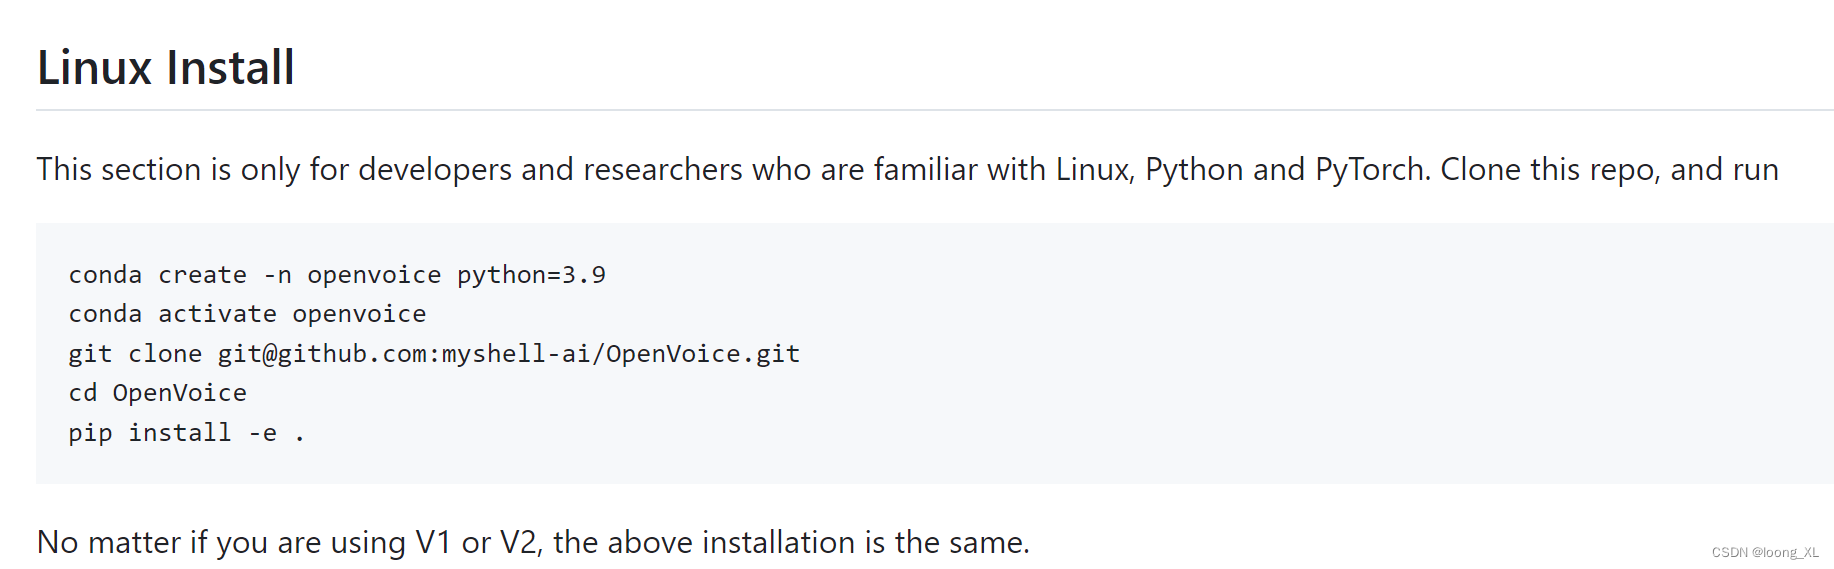Click the git@github.com:myshell-ai/OpenVoice.git repository address

tap(508, 354)
